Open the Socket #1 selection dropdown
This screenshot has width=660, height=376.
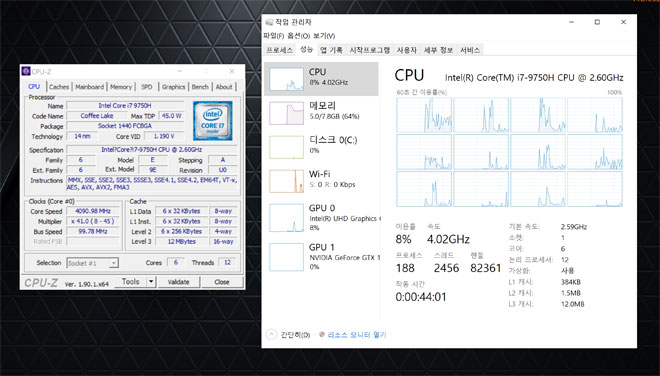[x=93, y=263]
